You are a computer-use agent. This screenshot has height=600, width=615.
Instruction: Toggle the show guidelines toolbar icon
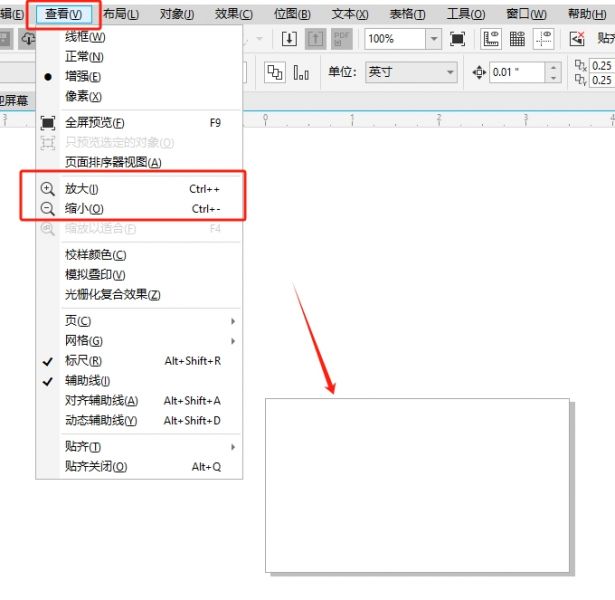pos(544,39)
